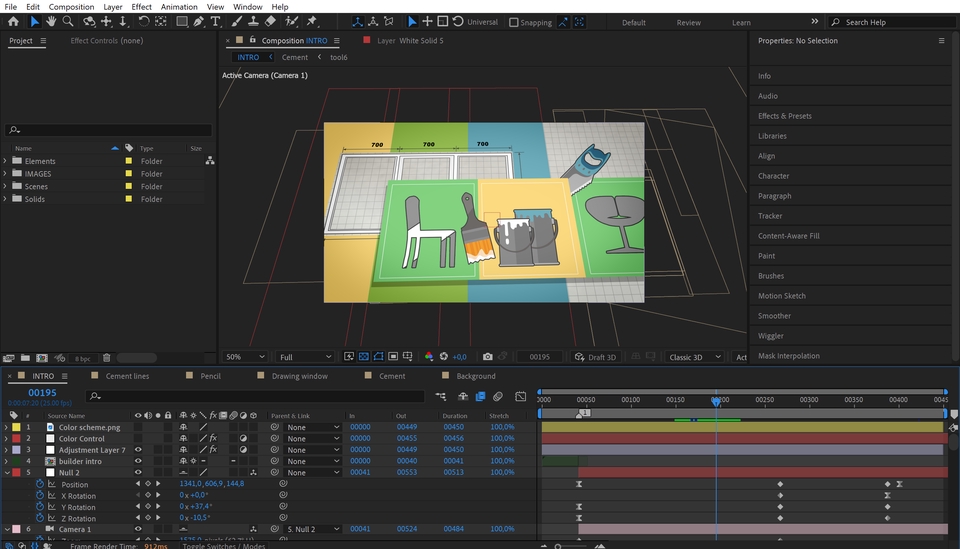
Task: Enable the Snapping checkbox
Action: (514, 22)
